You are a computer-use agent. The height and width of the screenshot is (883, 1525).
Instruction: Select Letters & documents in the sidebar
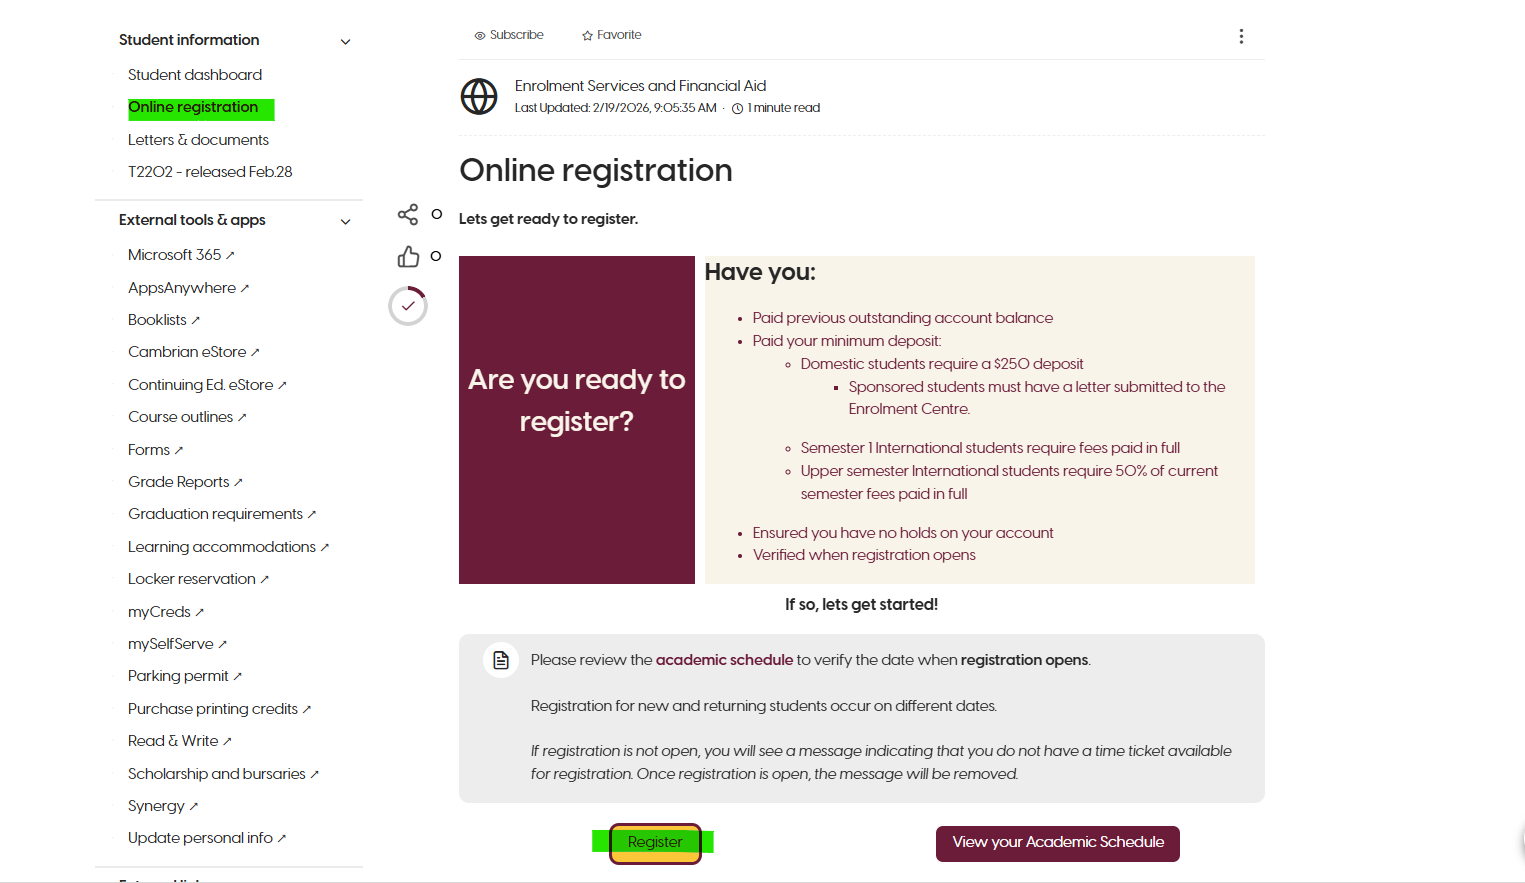point(198,140)
